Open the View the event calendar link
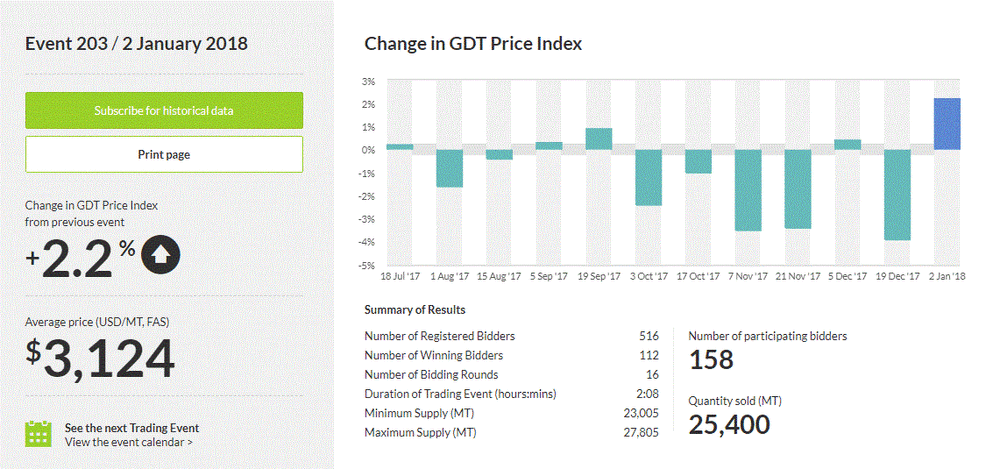The width and height of the screenshot is (1000, 469). [129, 441]
